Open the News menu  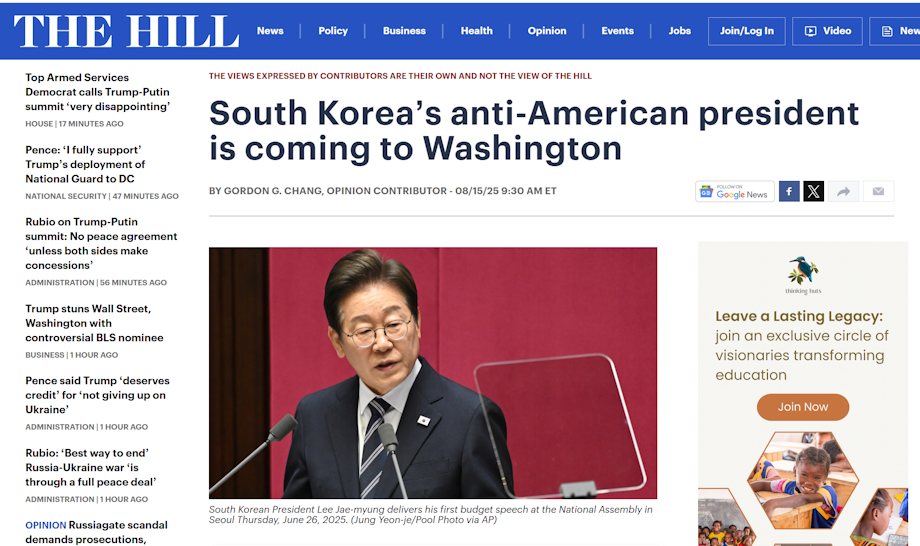pyautogui.click(x=270, y=31)
